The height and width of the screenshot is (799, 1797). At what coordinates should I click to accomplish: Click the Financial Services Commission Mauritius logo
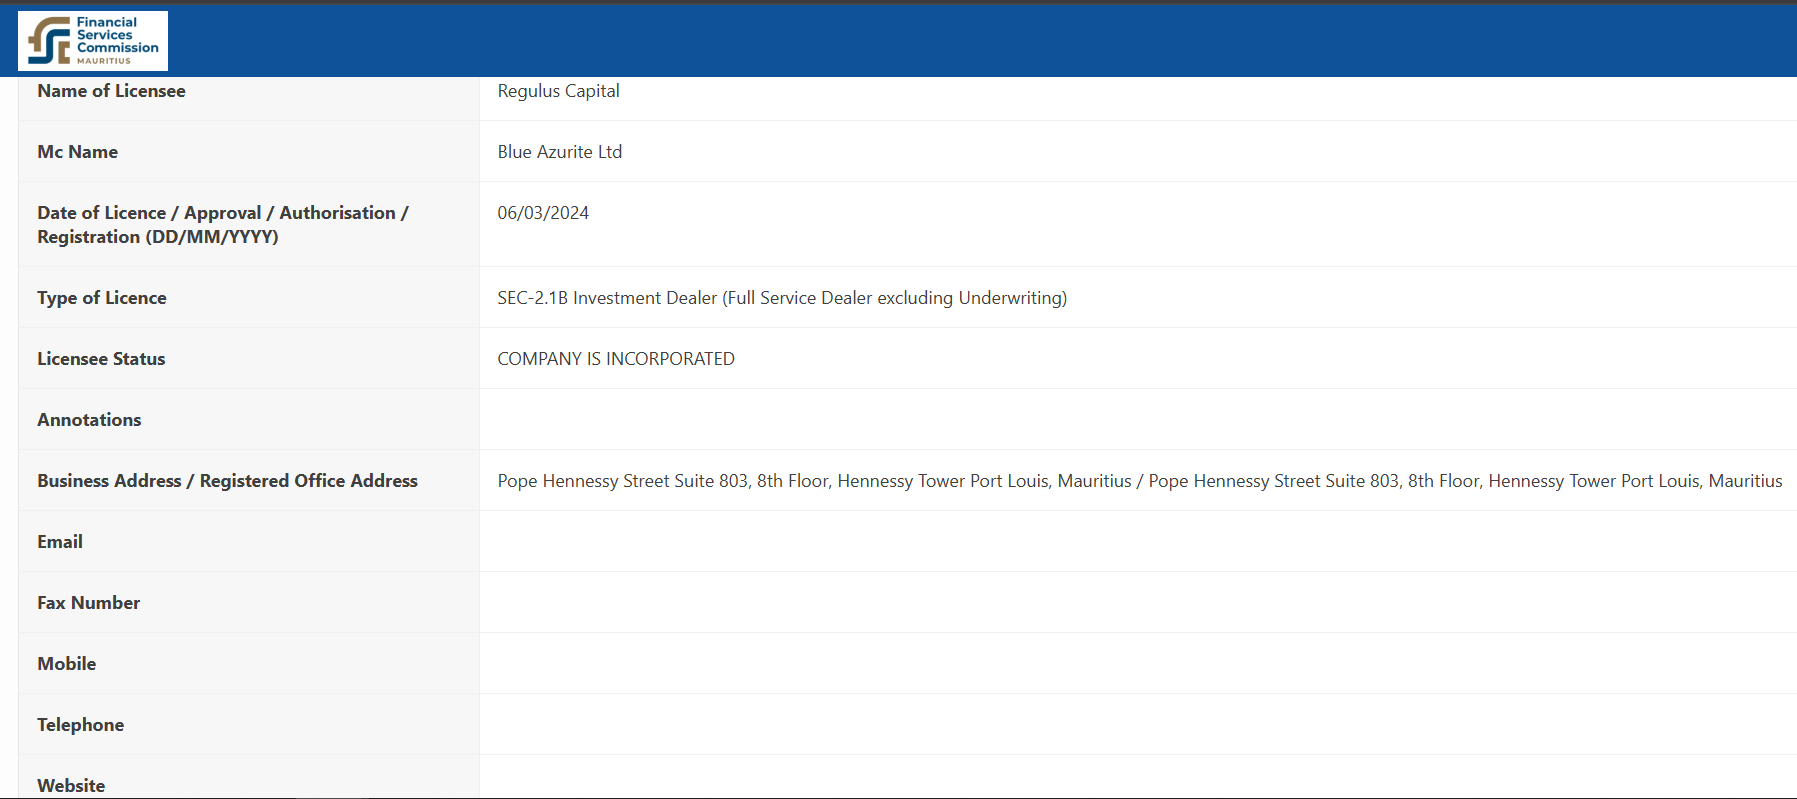point(93,41)
